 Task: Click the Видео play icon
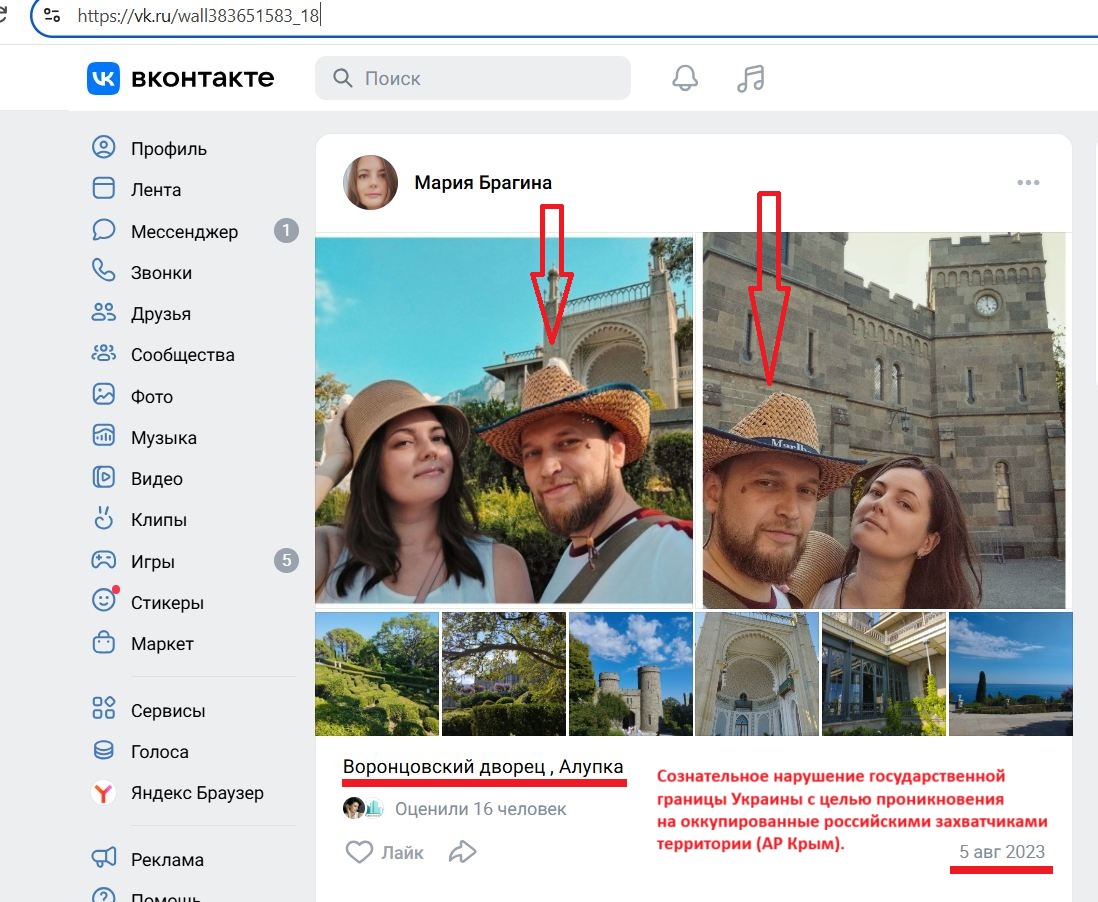104,477
